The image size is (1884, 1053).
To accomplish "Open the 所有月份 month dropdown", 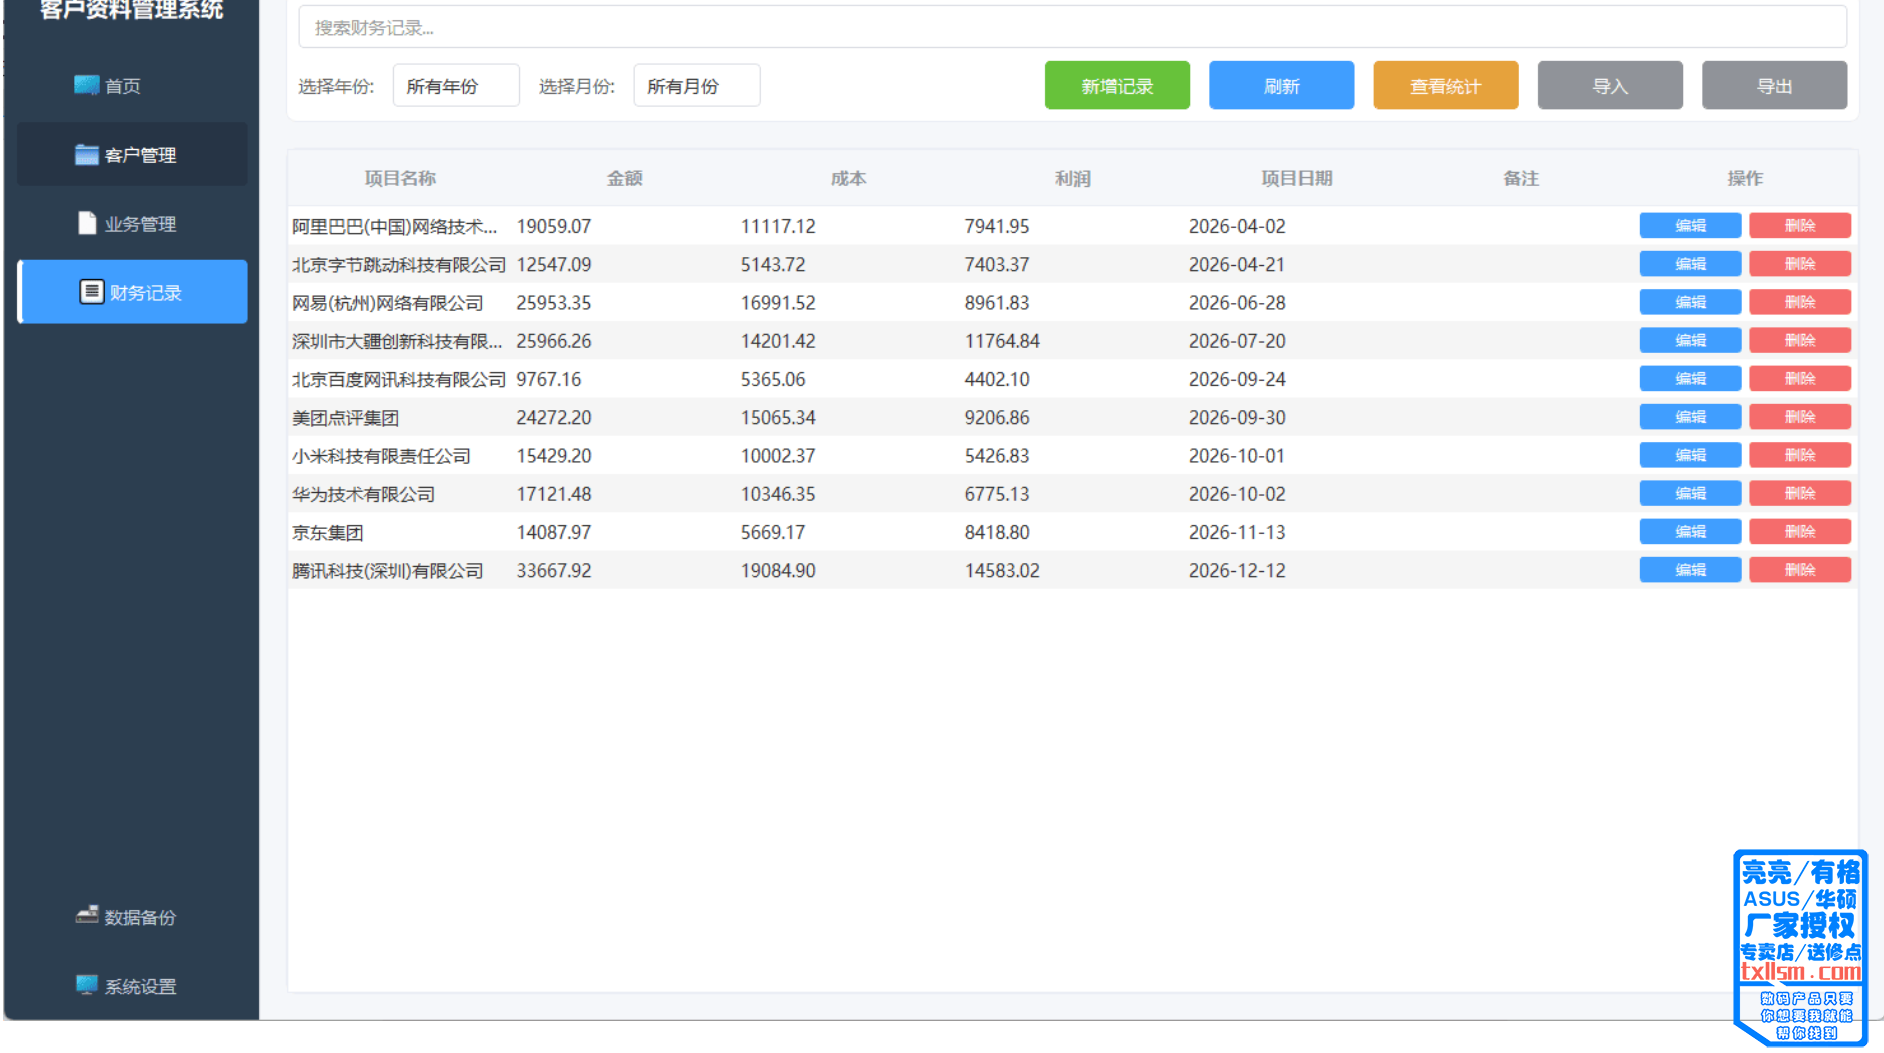I will pyautogui.click(x=696, y=86).
